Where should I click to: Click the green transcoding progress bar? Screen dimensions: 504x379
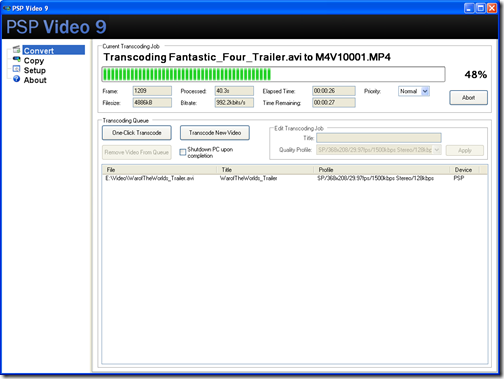(273, 74)
